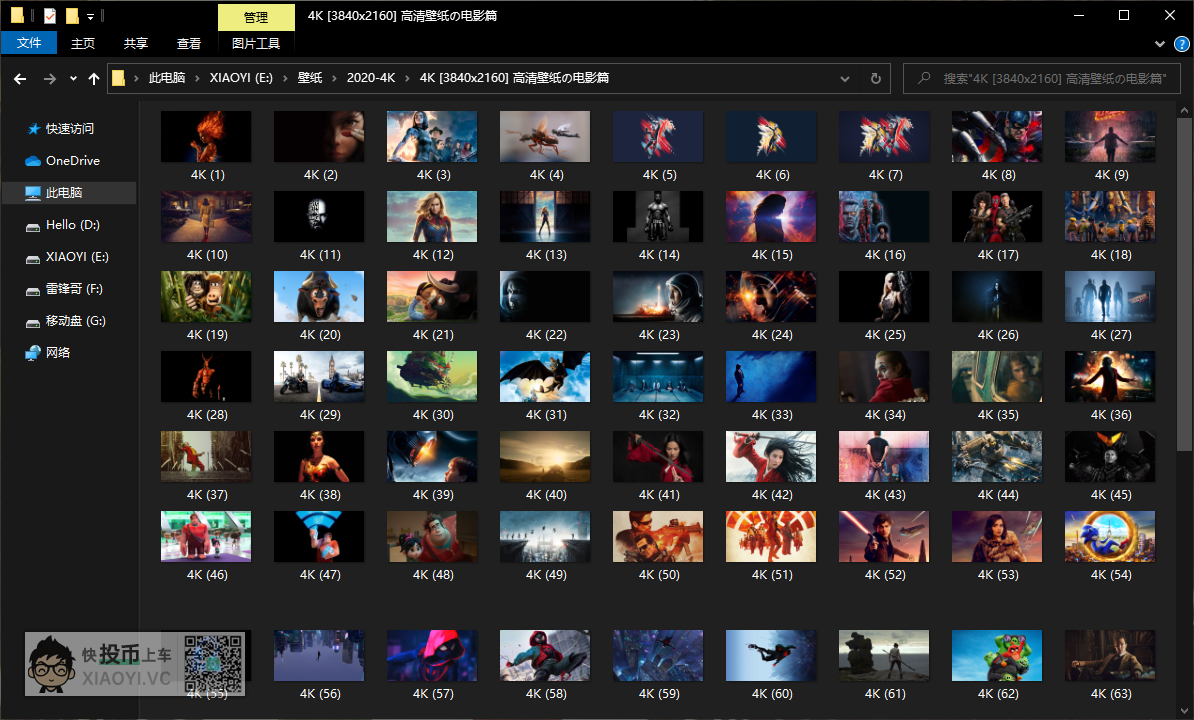Select the 4K (31) dragon thumbnail
The image size is (1194, 720).
[x=544, y=376]
